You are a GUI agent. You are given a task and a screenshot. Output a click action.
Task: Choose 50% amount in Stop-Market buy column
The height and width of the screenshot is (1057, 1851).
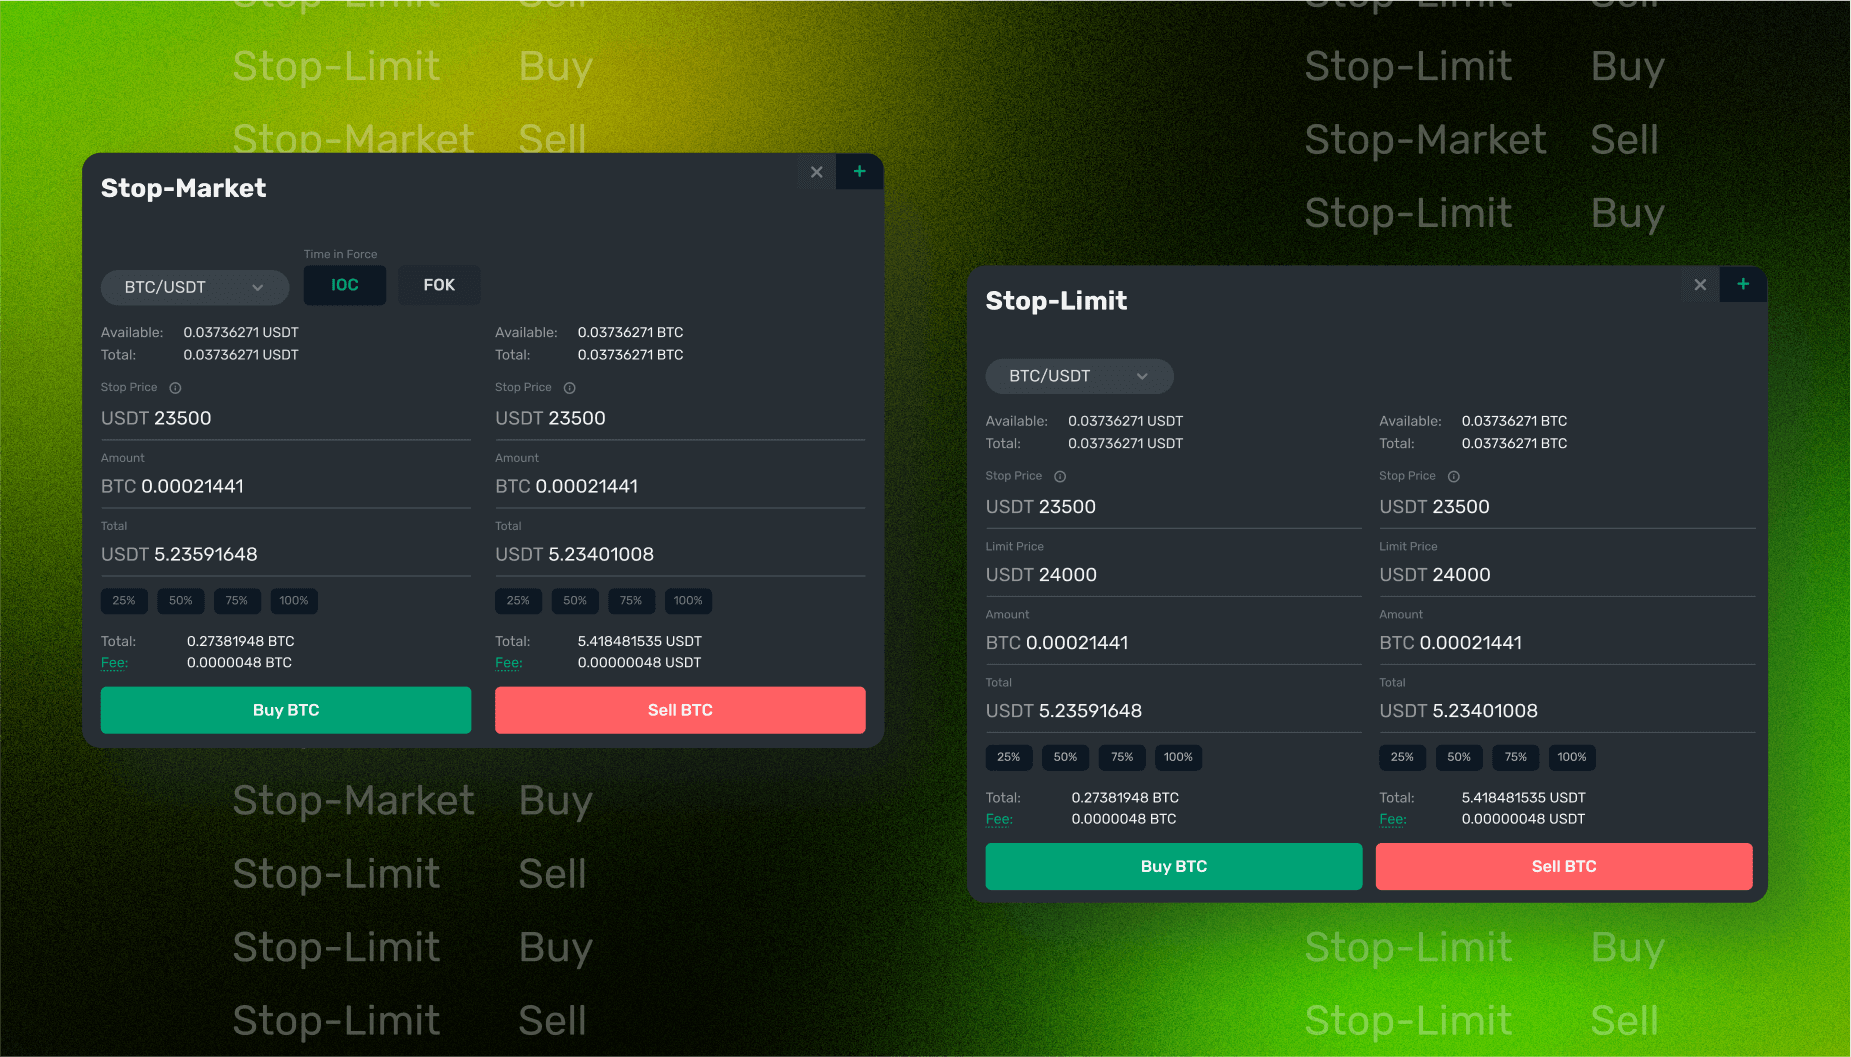[180, 601]
